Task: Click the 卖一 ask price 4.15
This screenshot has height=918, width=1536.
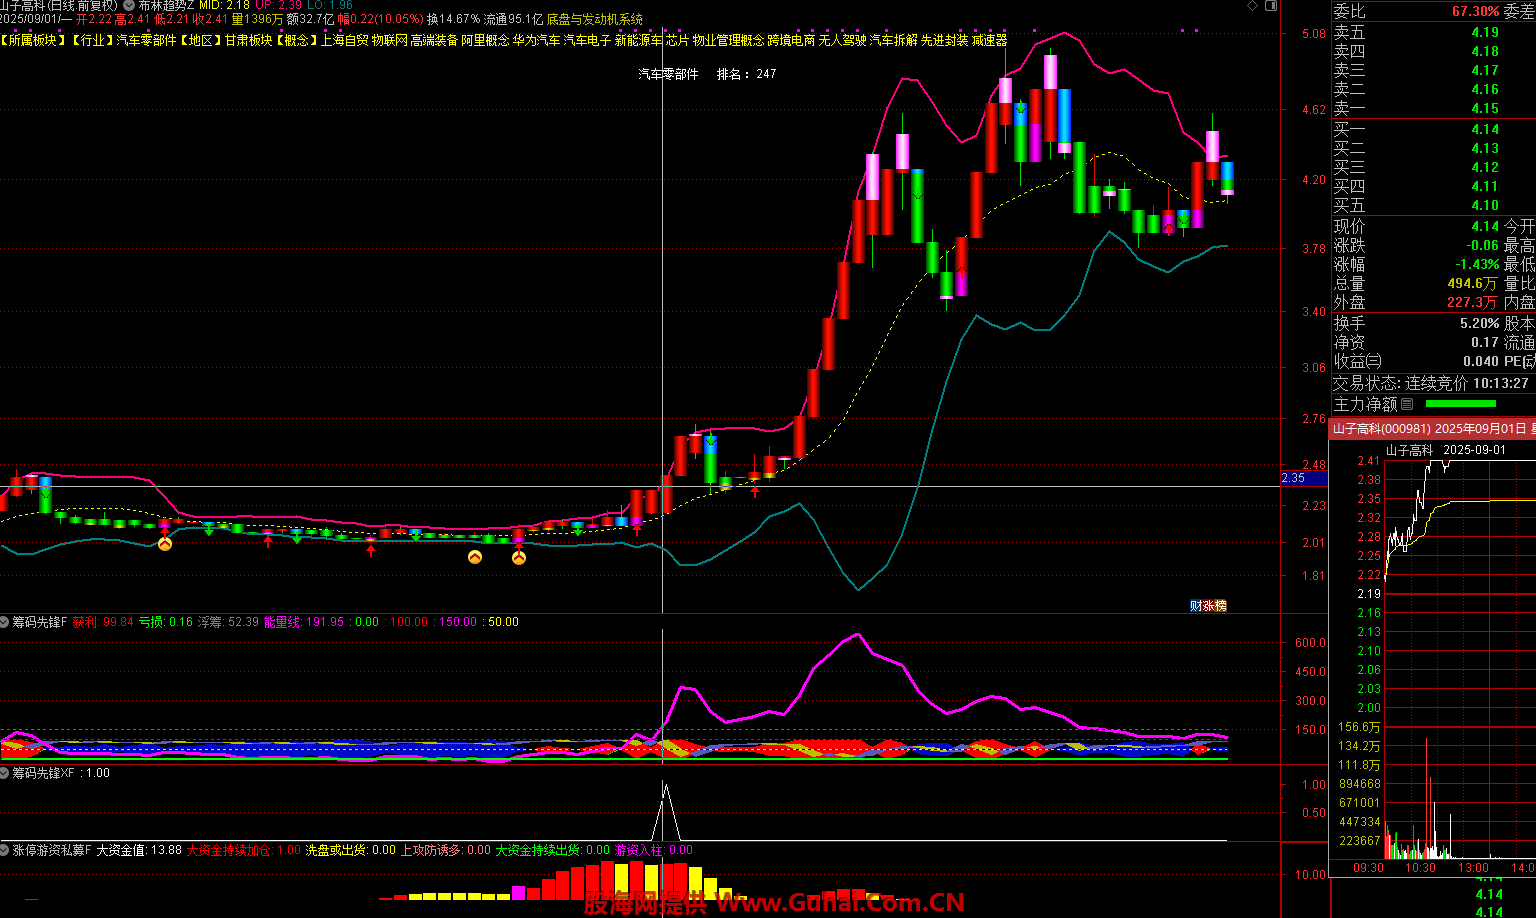Action: point(1484,109)
